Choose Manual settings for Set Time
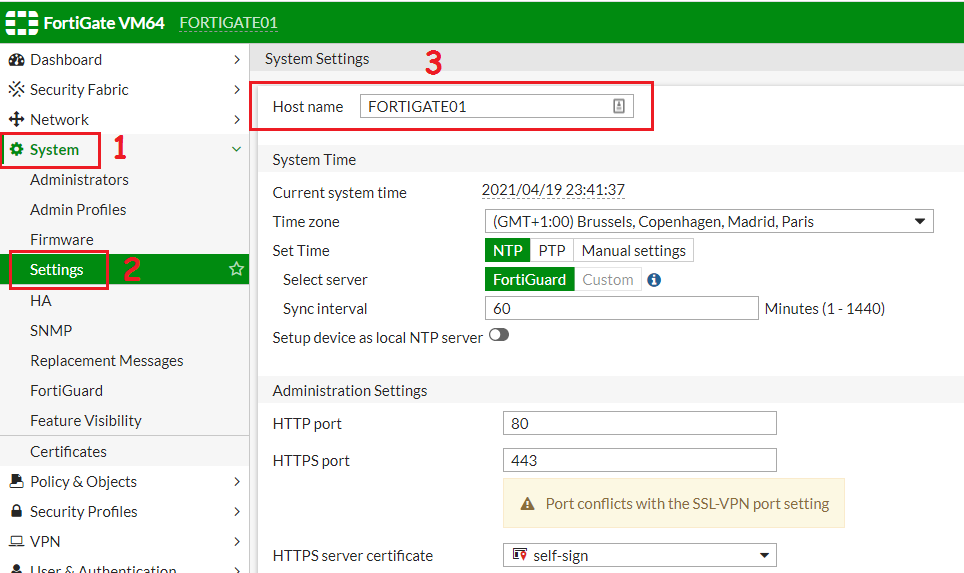The image size is (964, 573). coord(633,251)
